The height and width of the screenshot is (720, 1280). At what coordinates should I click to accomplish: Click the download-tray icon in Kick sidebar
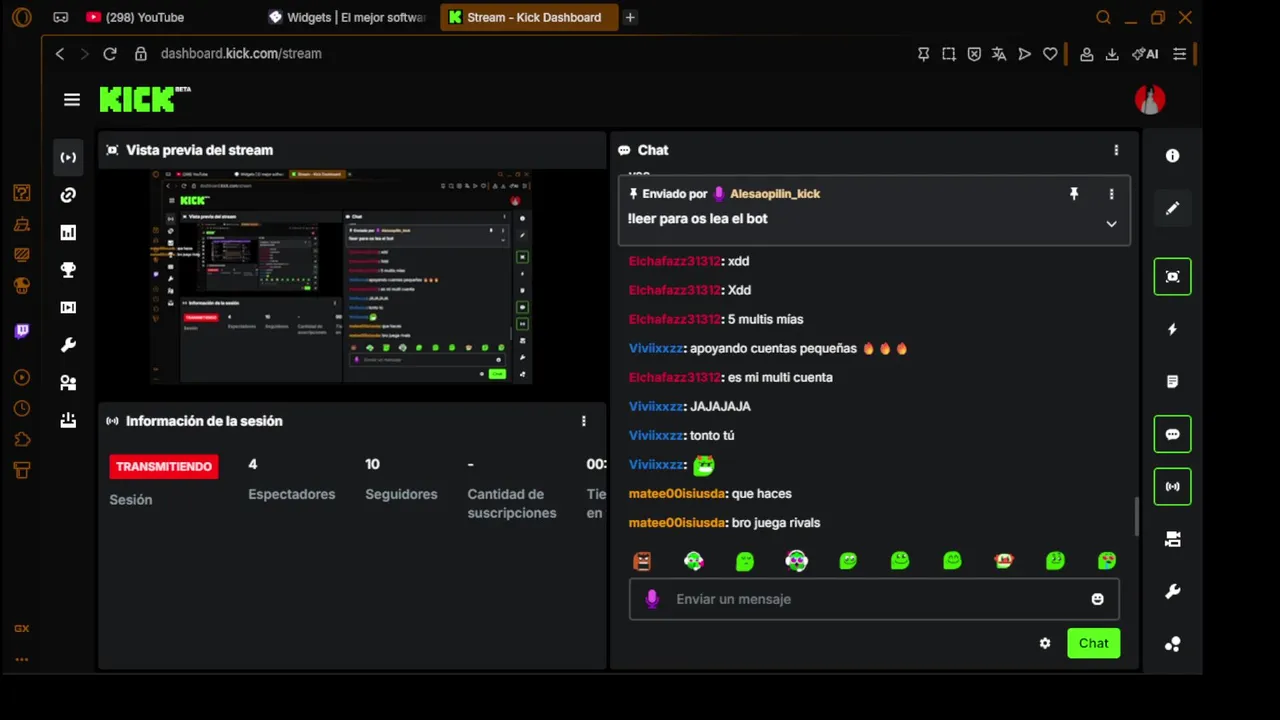coord(68,420)
